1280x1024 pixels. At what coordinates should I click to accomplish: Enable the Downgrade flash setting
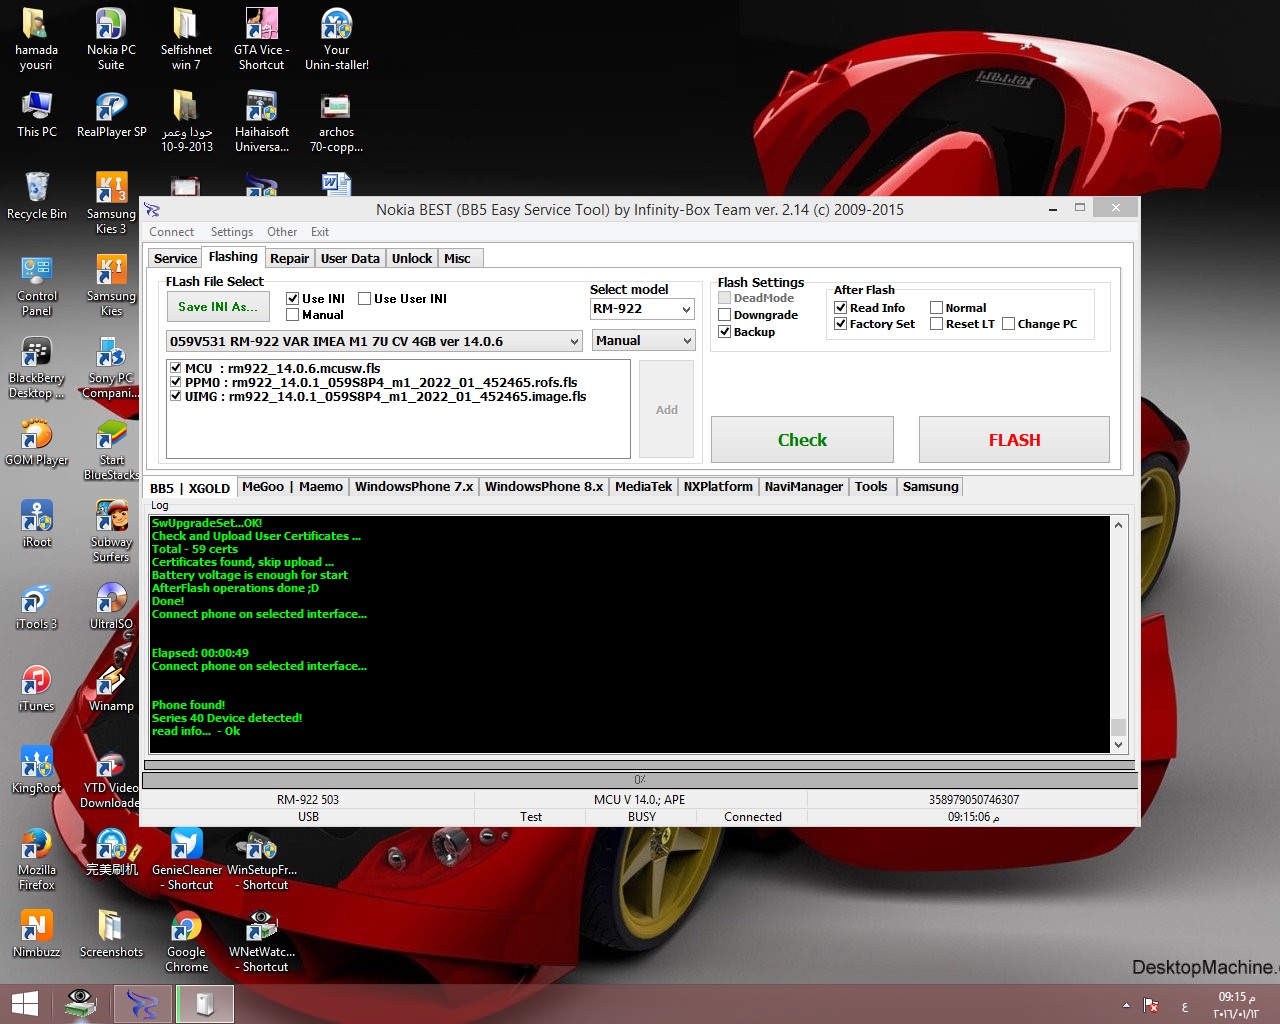725,315
